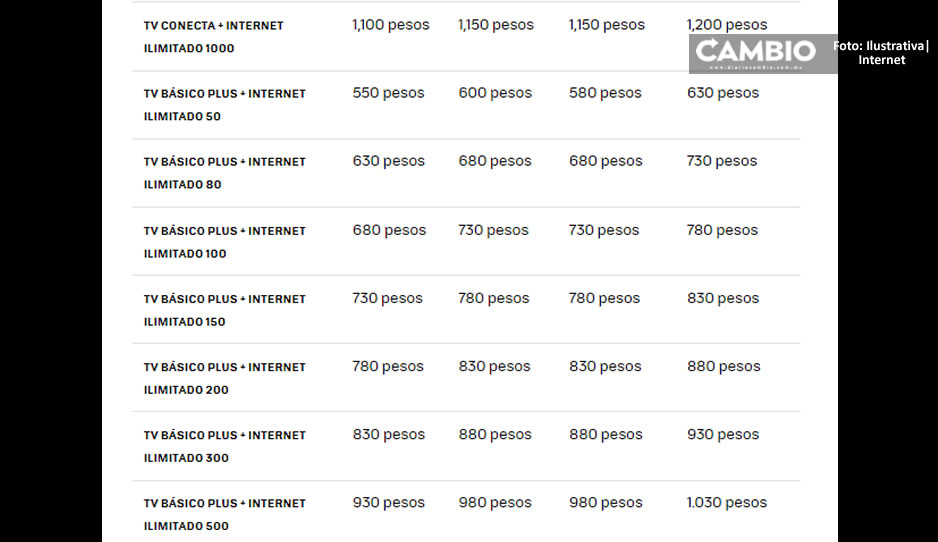Click TV Básico Plus + Internet Ilimitado 50
The width and height of the screenshot is (938, 542).
224,105
